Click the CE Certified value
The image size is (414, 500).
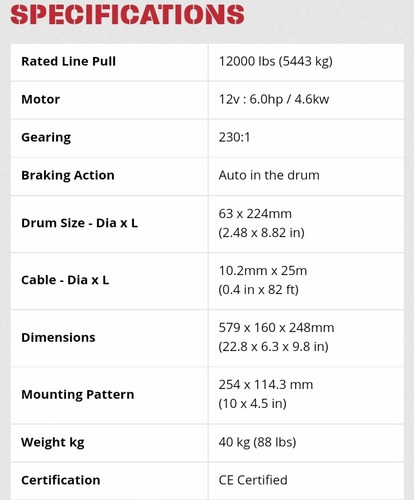pos(253,480)
